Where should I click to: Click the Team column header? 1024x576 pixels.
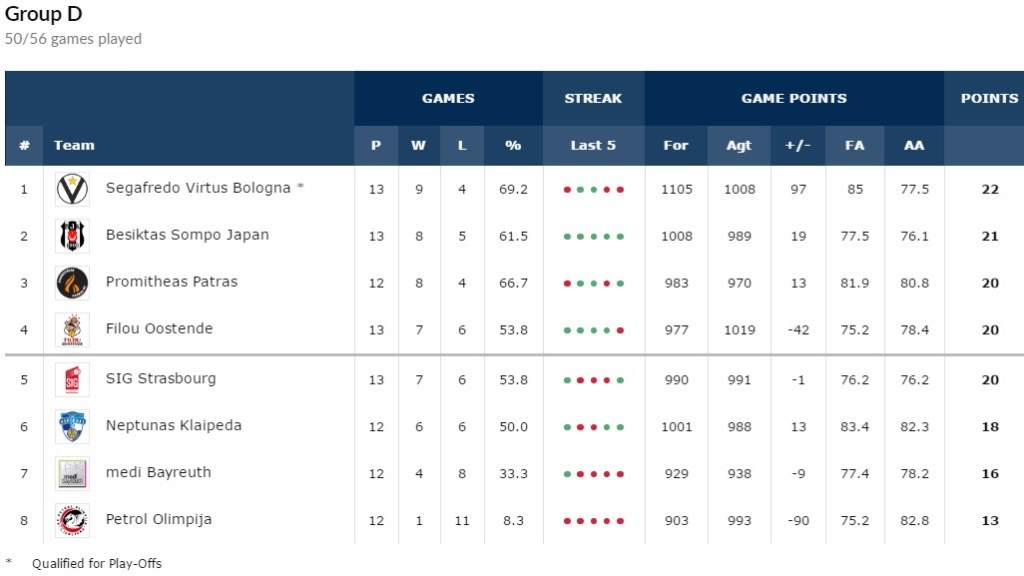click(74, 145)
